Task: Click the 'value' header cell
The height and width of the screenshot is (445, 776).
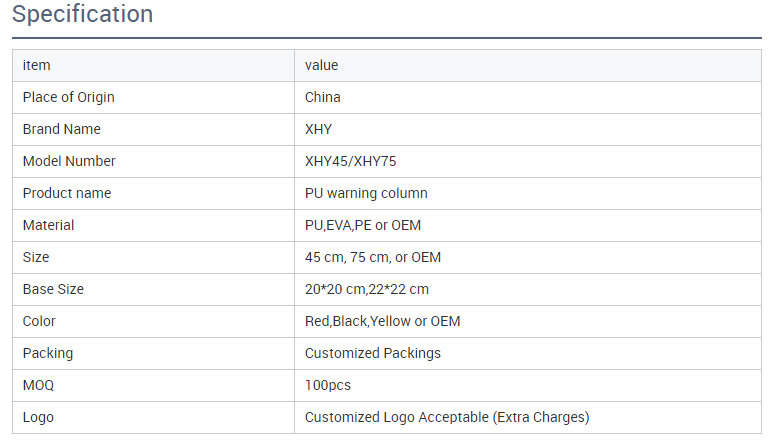Action: 322,65
